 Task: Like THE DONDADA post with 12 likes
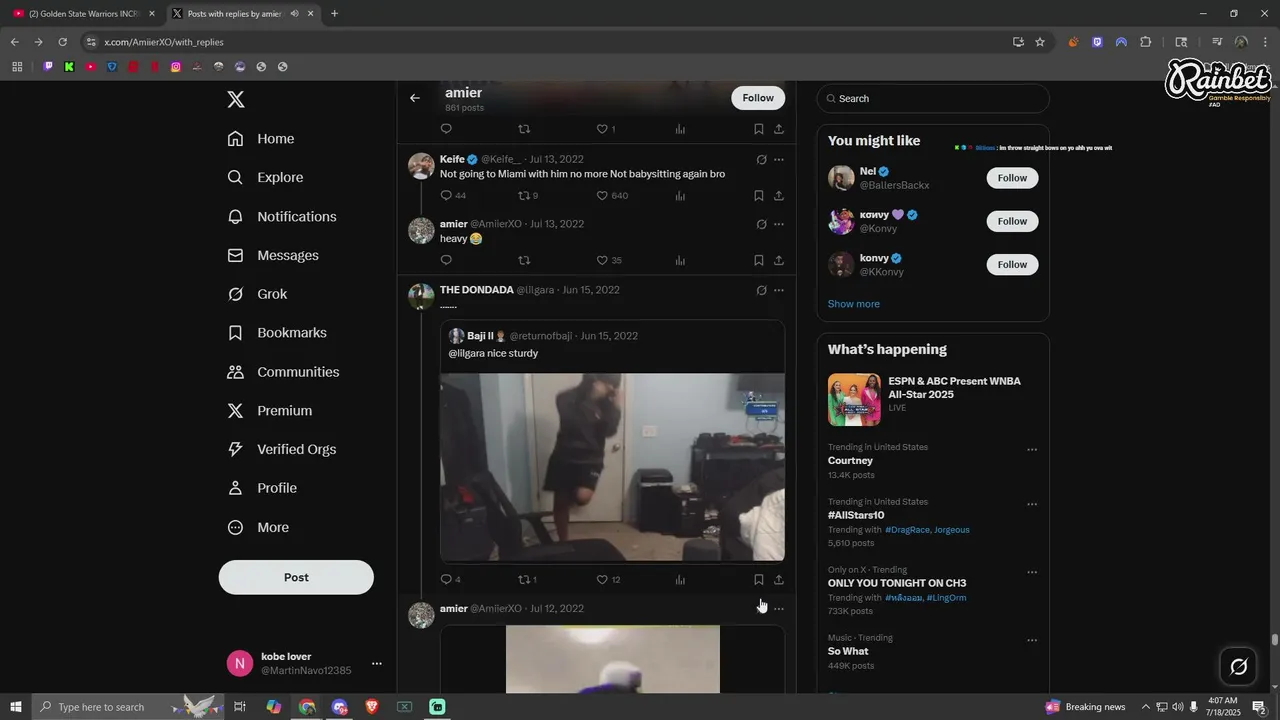point(602,579)
